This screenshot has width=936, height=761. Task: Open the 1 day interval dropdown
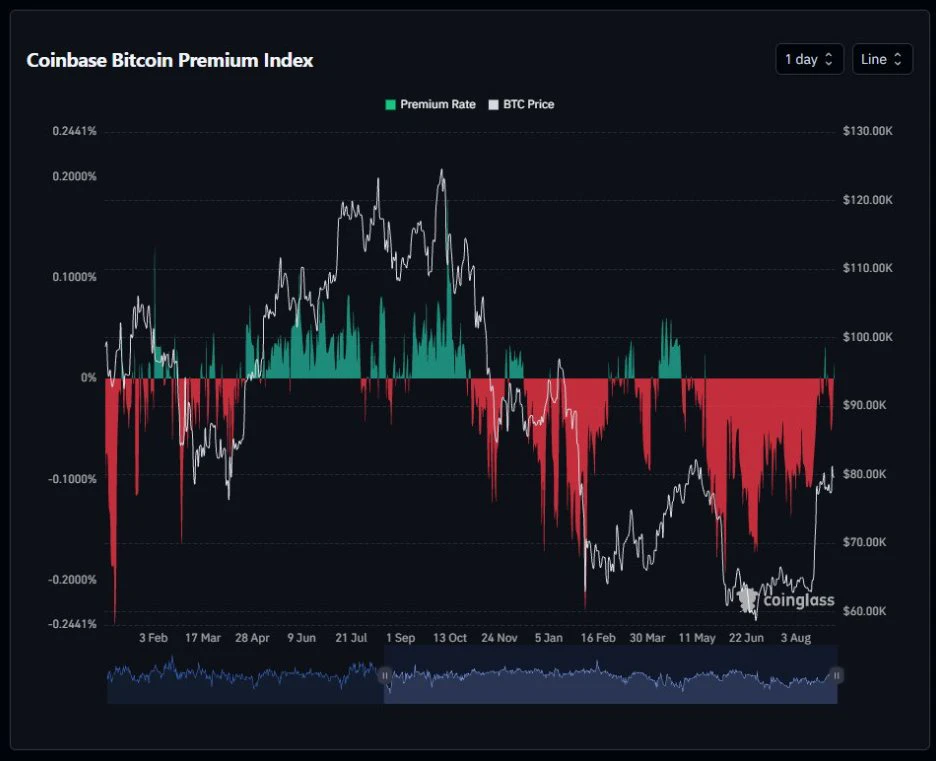point(809,59)
